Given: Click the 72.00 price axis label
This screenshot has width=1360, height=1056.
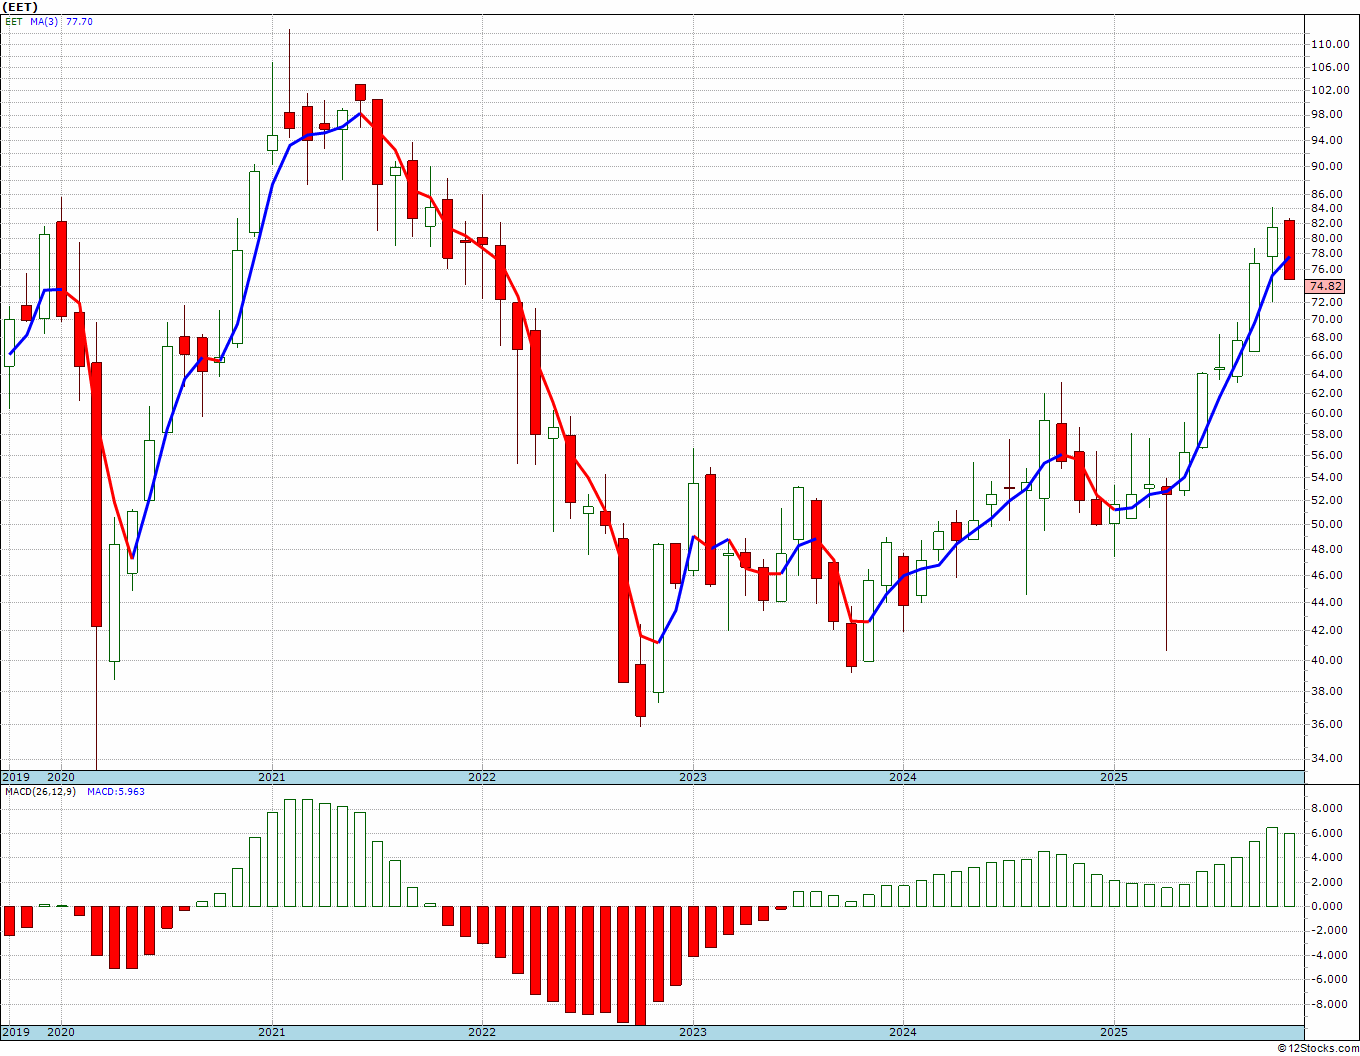Looking at the screenshot, I should coord(1328,302).
